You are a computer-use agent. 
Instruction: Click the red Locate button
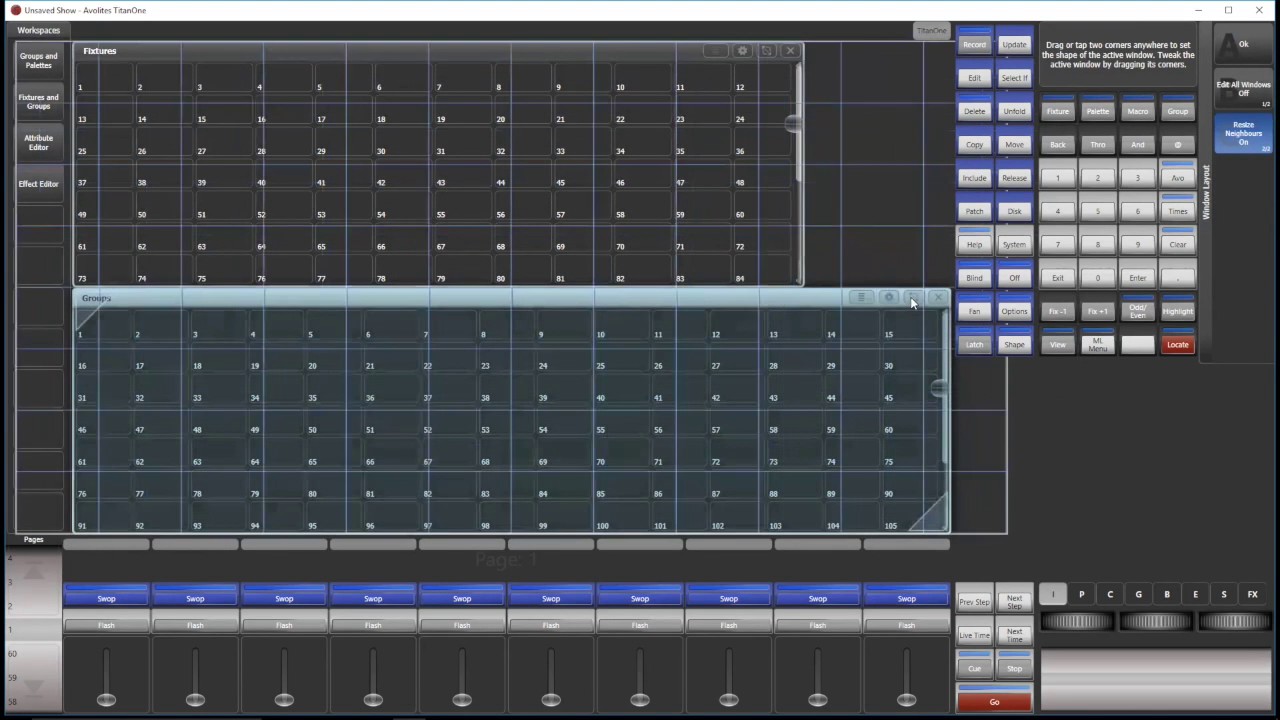click(x=1177, y=344)
